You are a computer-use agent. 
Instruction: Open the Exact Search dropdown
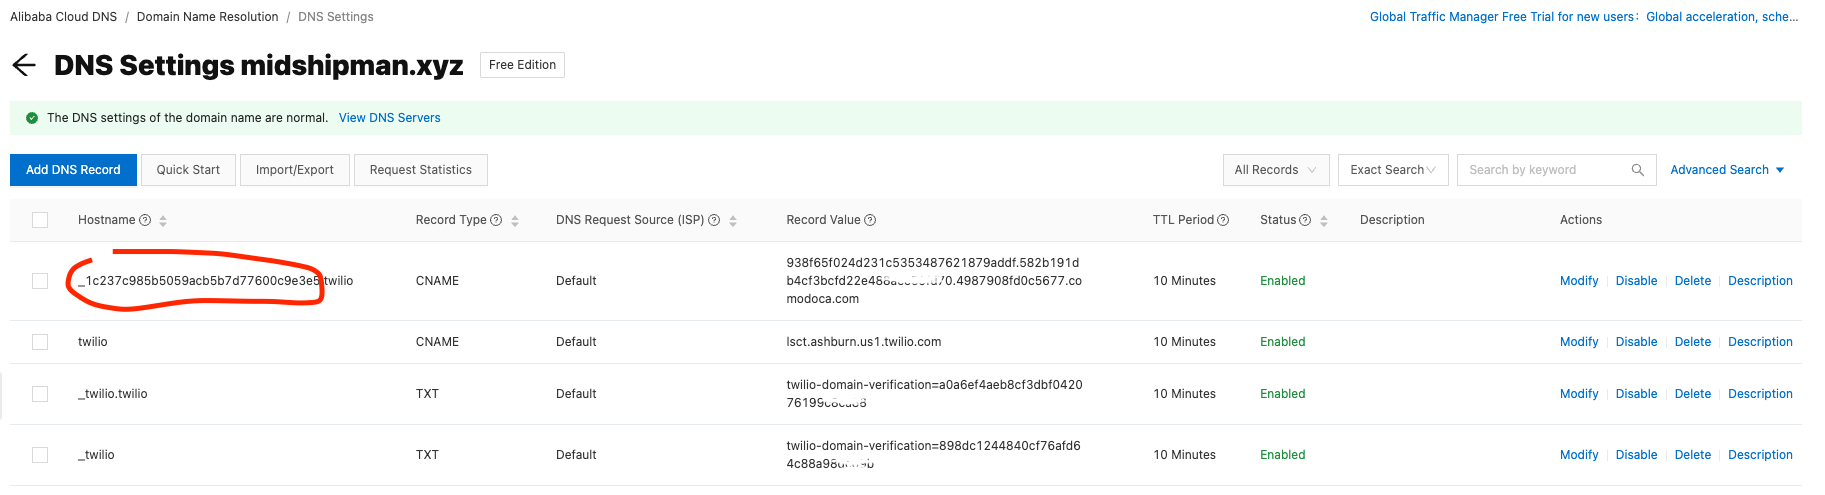pos(1392,170)
